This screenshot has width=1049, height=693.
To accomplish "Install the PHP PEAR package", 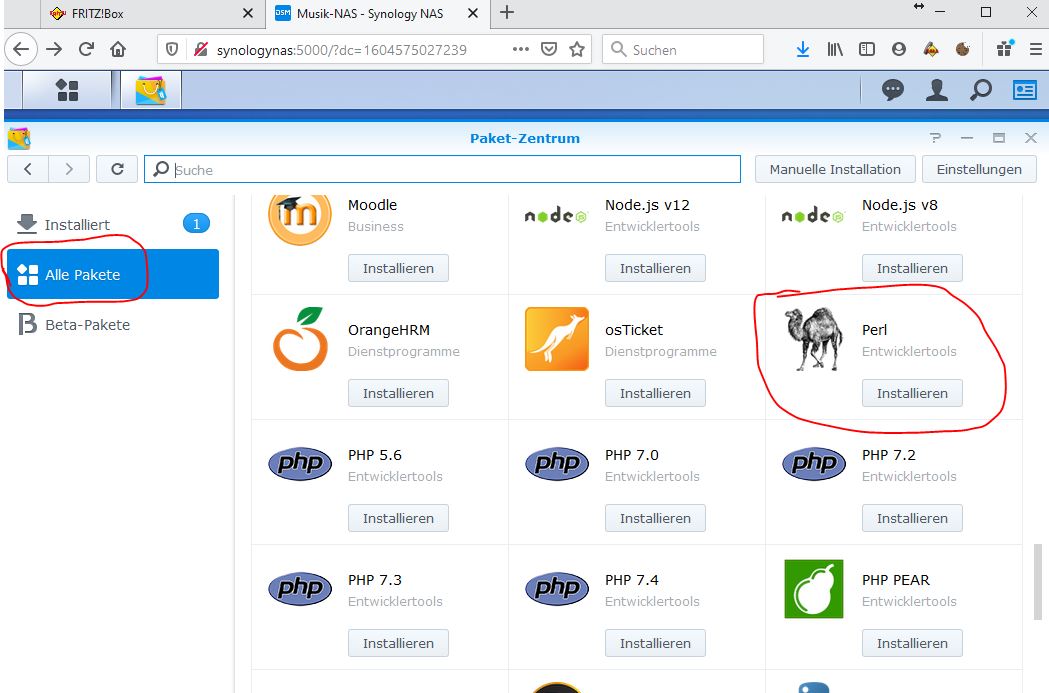I will [x=912, y=644].
